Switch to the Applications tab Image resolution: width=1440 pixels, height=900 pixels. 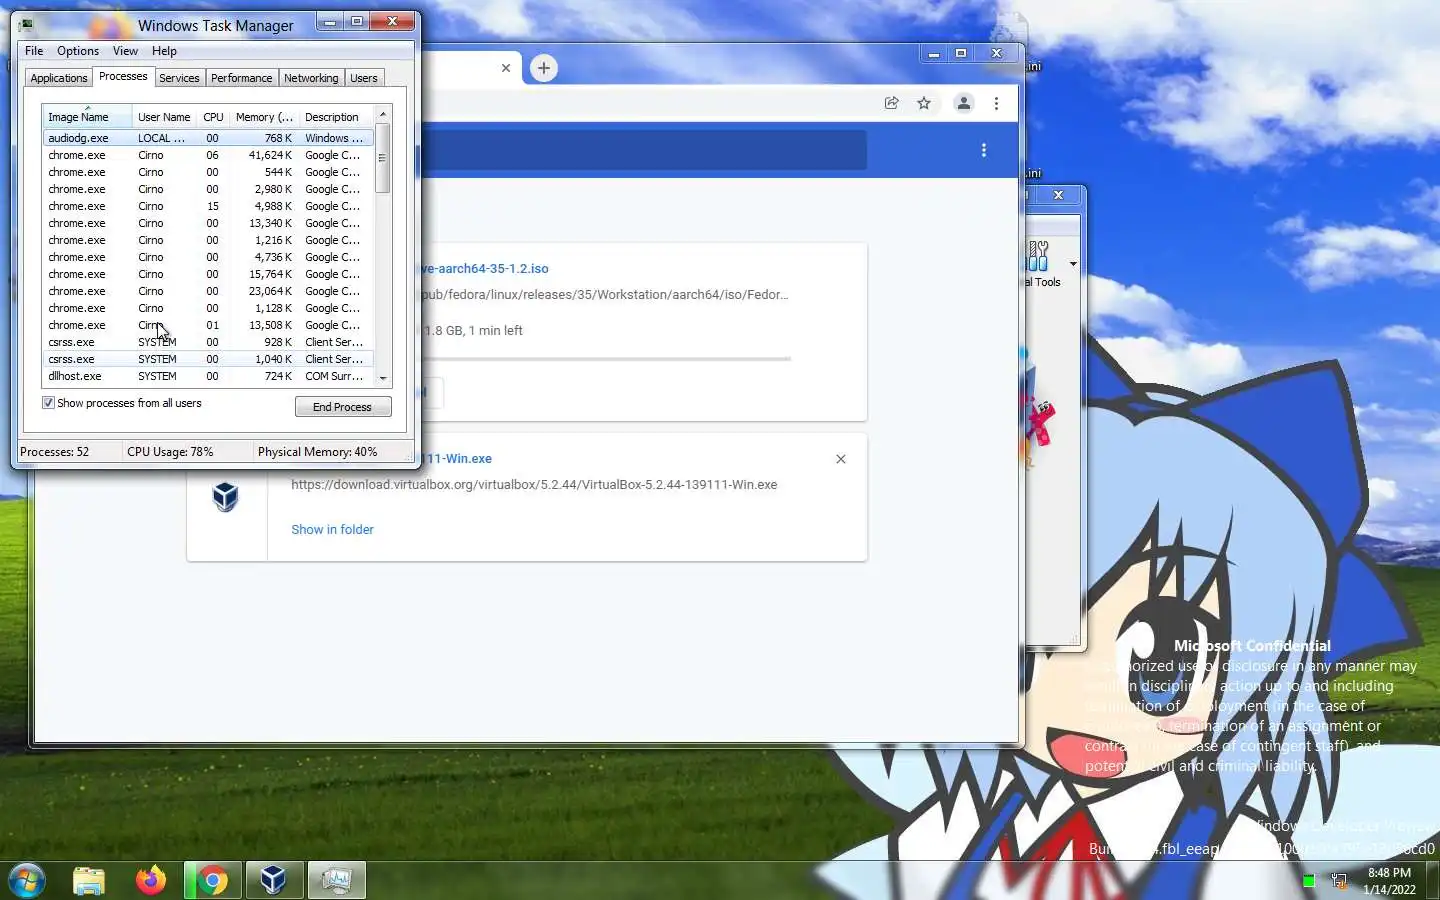(x=59, y=78)
